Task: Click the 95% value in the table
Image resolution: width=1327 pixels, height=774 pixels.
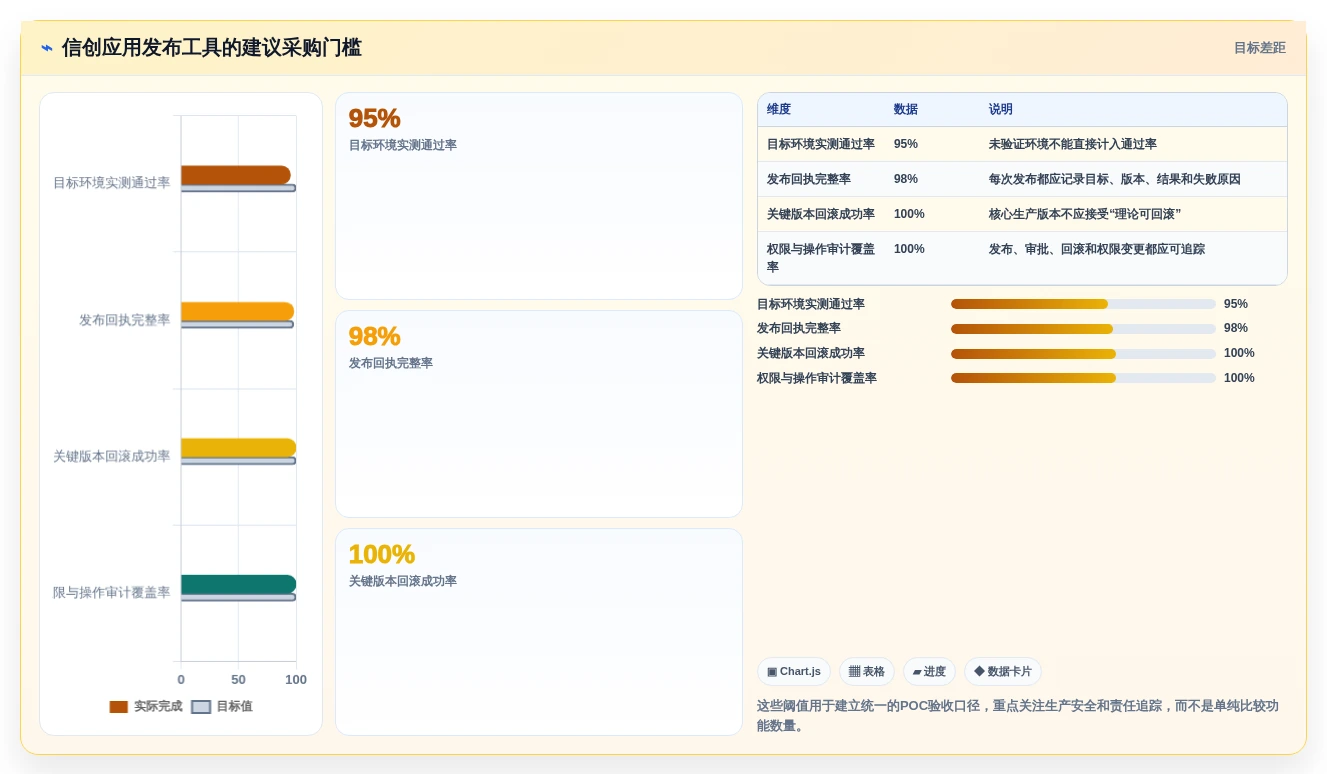Action: (906, 144)
